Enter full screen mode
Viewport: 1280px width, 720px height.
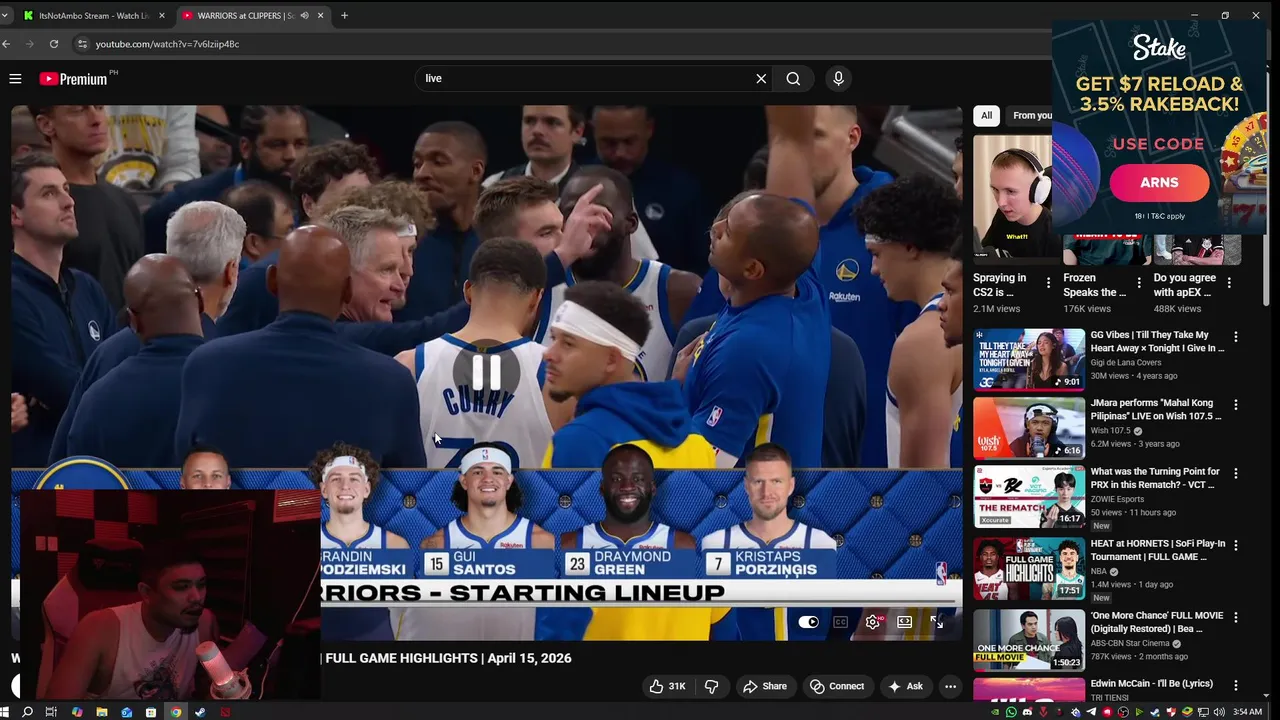click(x=936, y=622)
